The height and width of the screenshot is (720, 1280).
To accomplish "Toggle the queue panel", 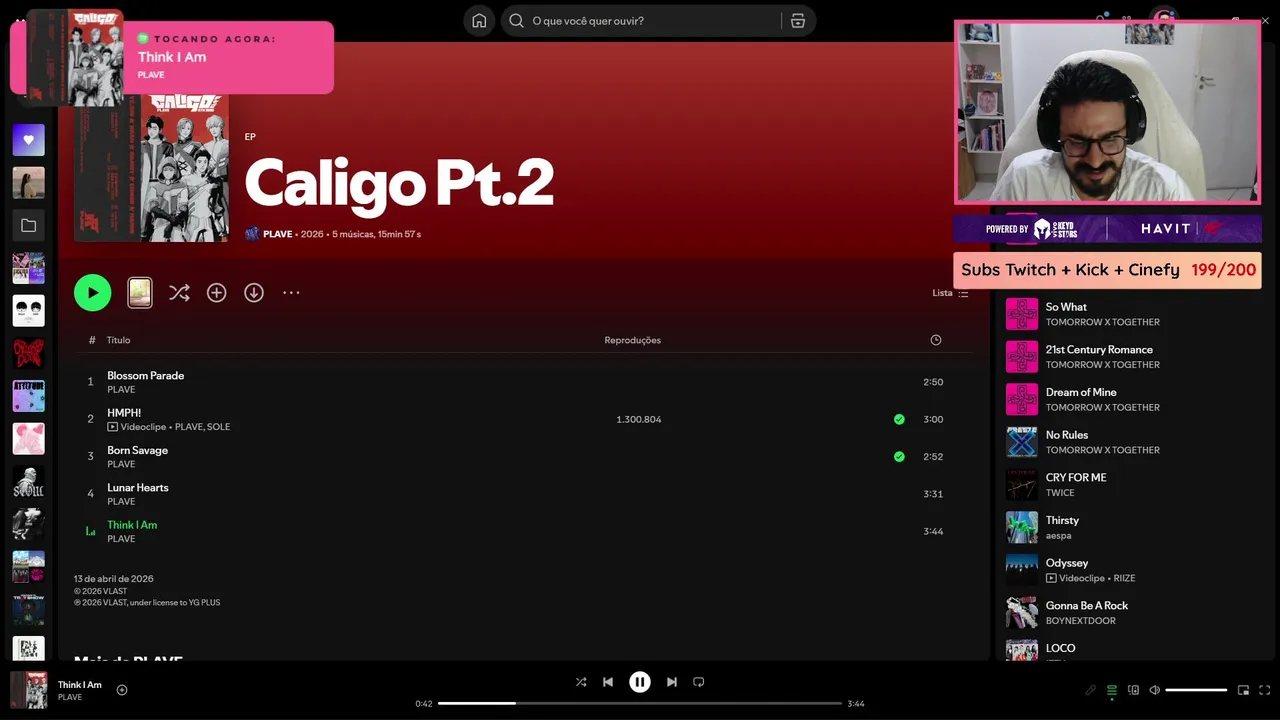I will 1111,690.
